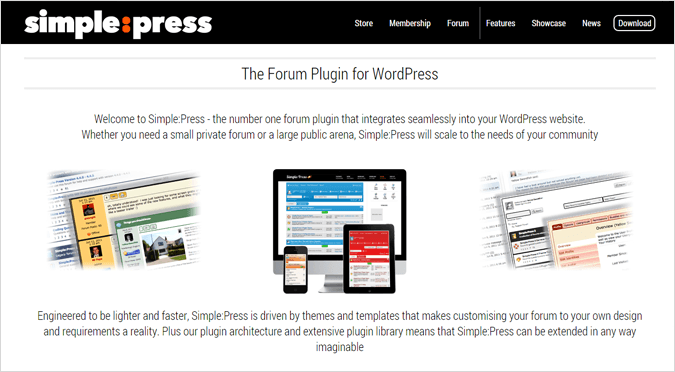Screen dimensions: 675x372
Task: Go to the Membership page
Action: [x=410, y=23]
